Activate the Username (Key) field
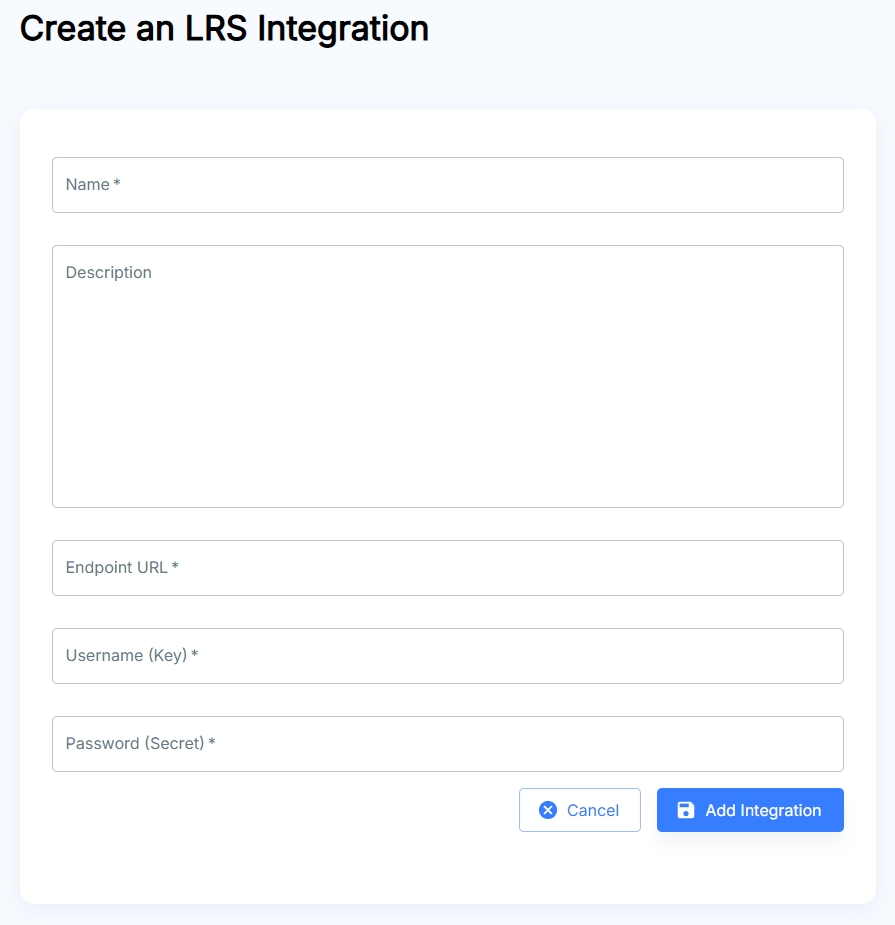This screenshot has width=895, height=925. pyautogui.click(x=448, y=655)
